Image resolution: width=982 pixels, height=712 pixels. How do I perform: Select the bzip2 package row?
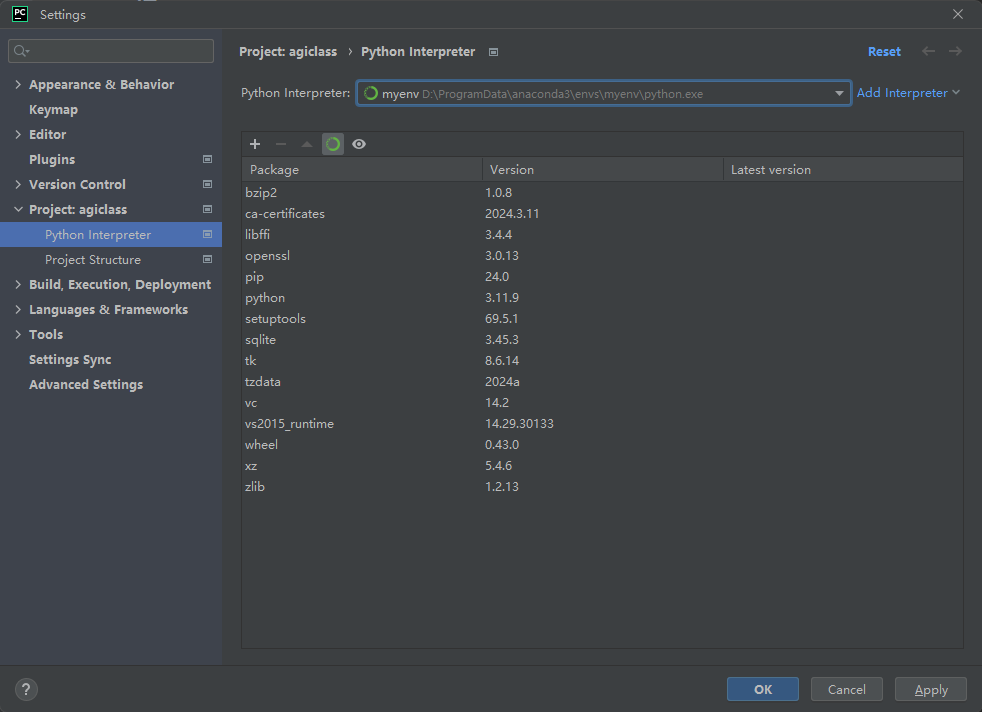[x=602, y=192]
